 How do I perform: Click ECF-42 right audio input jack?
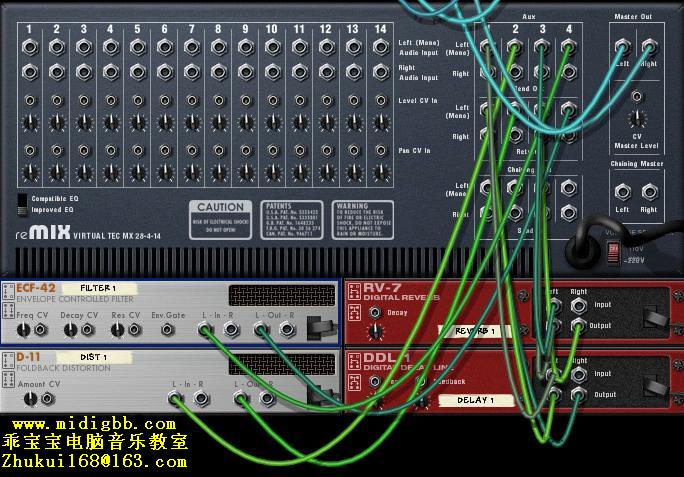pyautogui.click(x=231, y=329)
